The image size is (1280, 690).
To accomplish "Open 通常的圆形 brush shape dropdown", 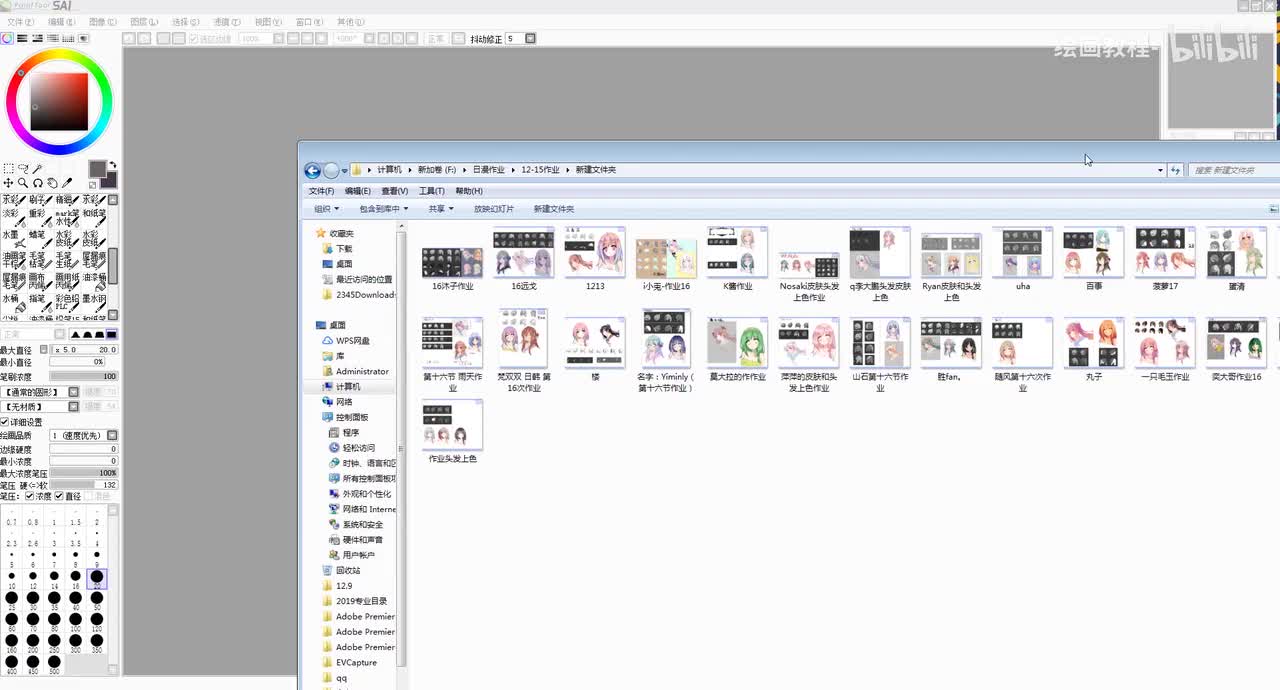I will pyautogui.click(x=73, y=391).
